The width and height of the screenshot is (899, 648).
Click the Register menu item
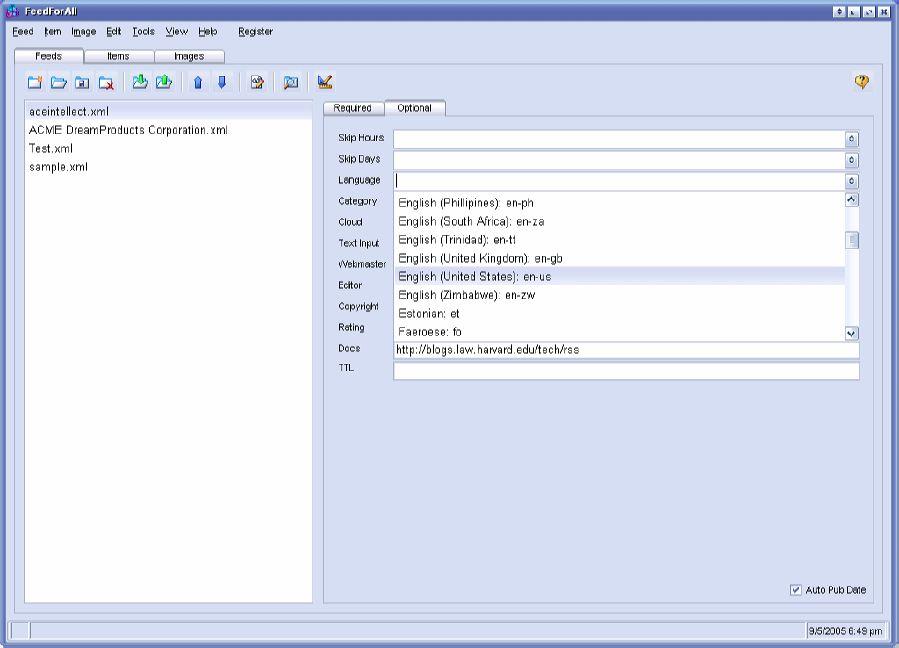[x=255, y=31]
